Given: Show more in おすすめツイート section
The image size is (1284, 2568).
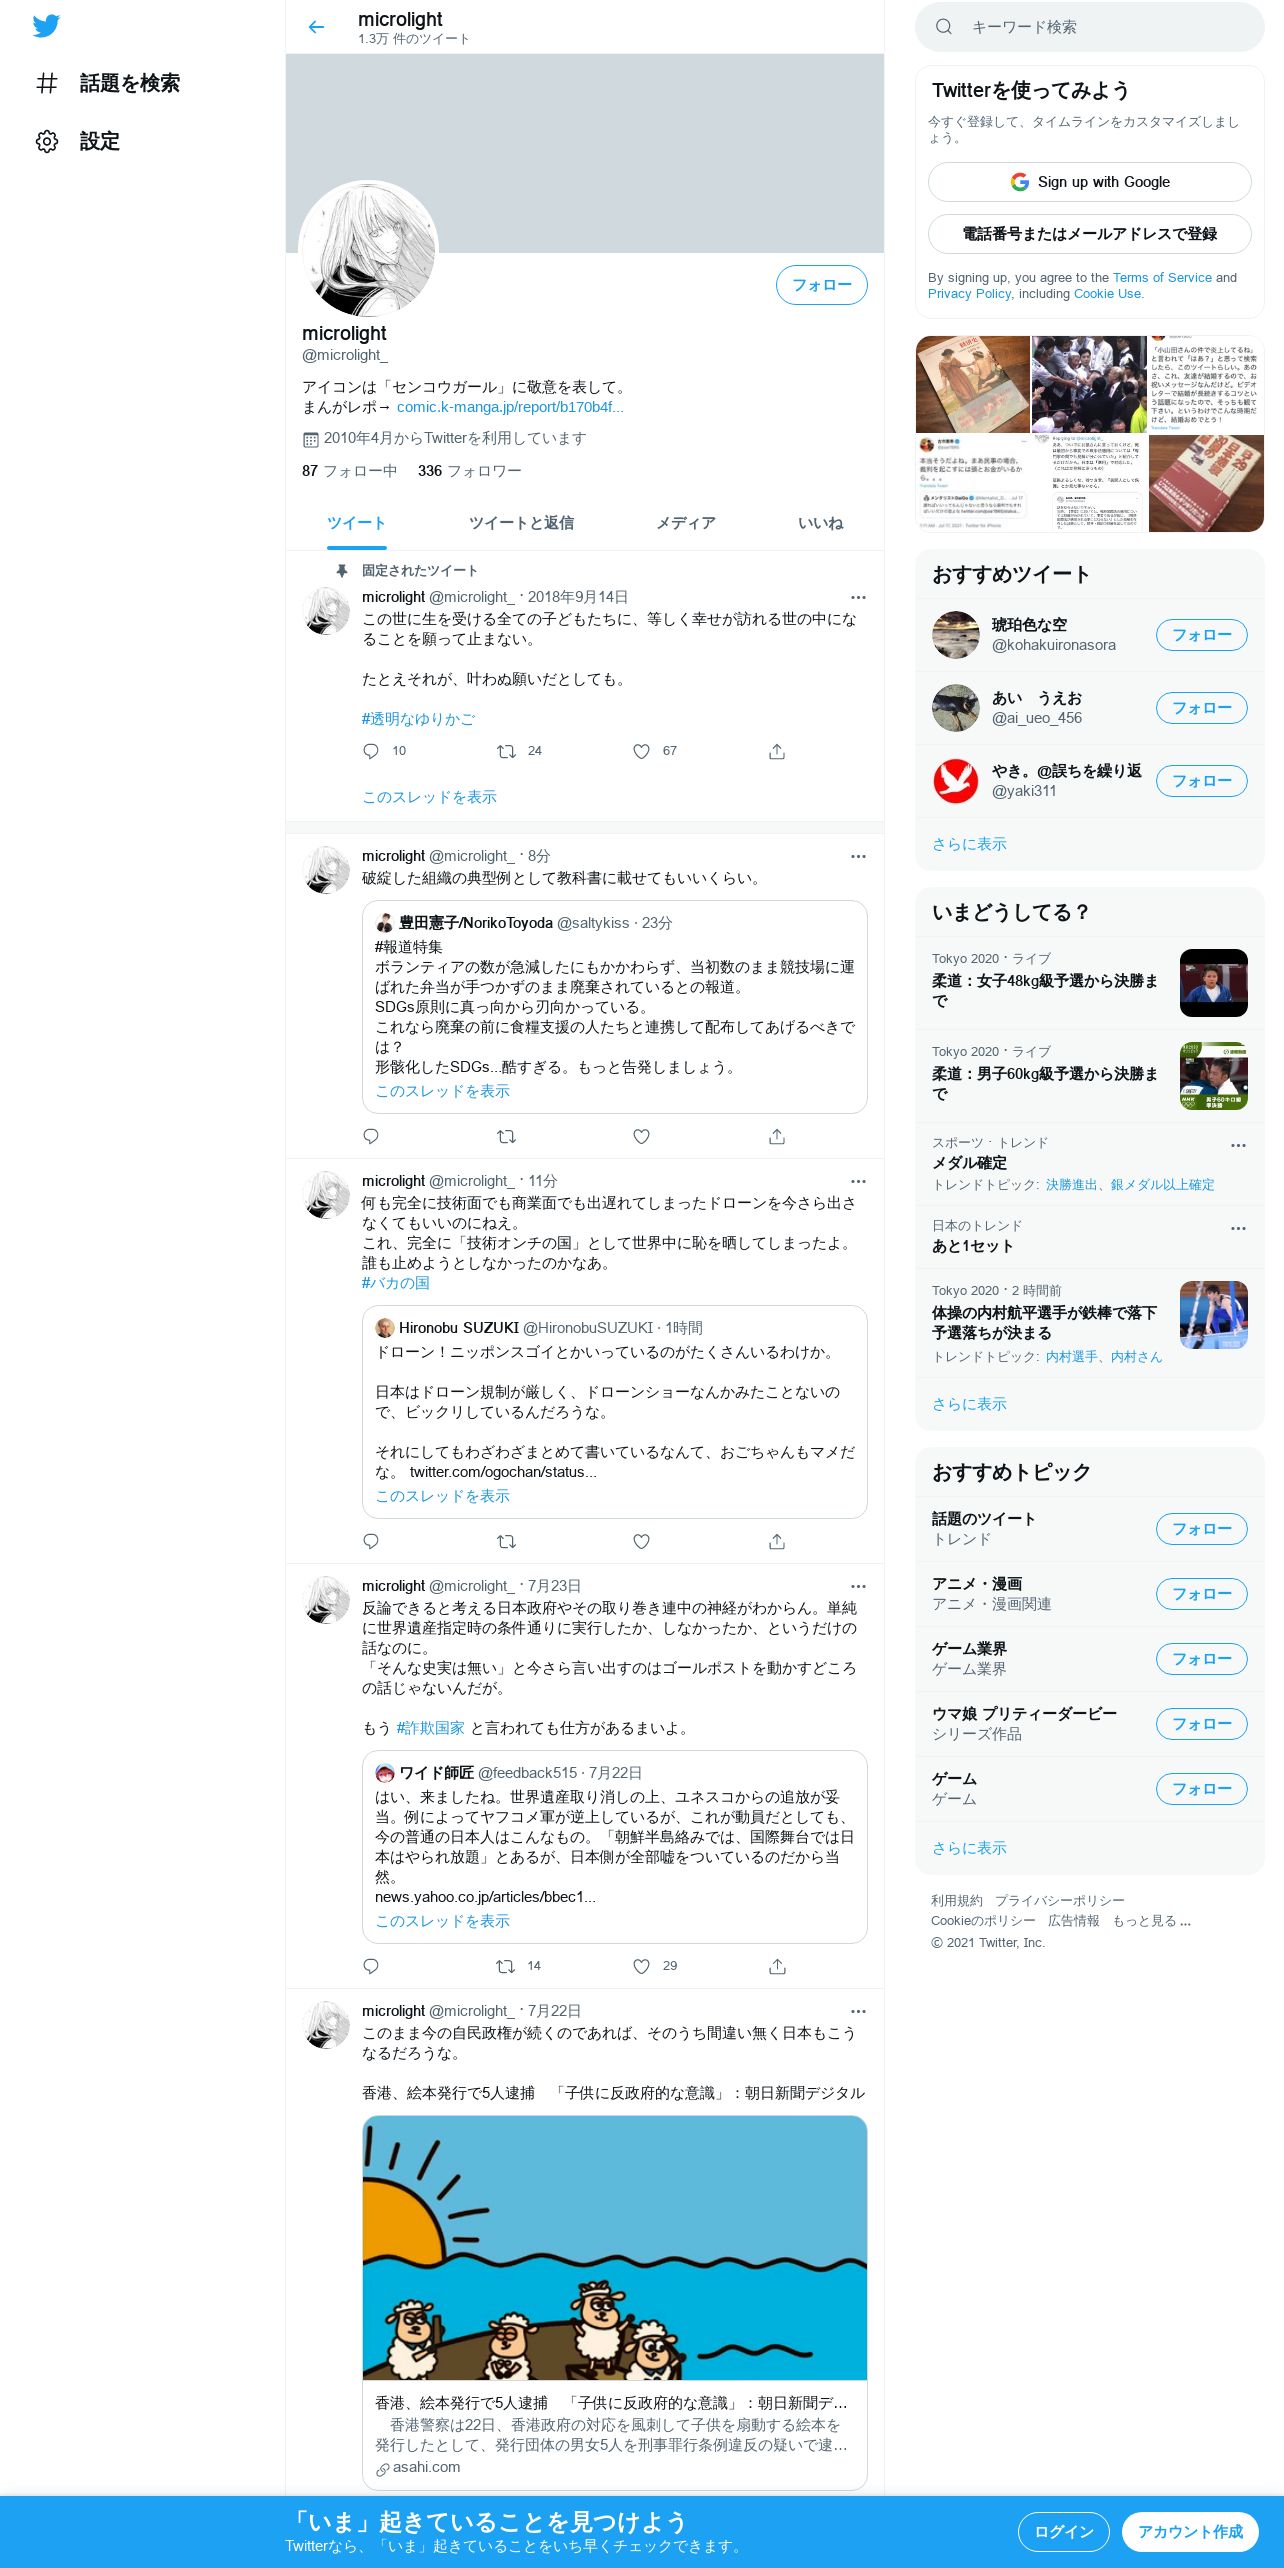Looking at the screenshot, I should (1090, 844).
